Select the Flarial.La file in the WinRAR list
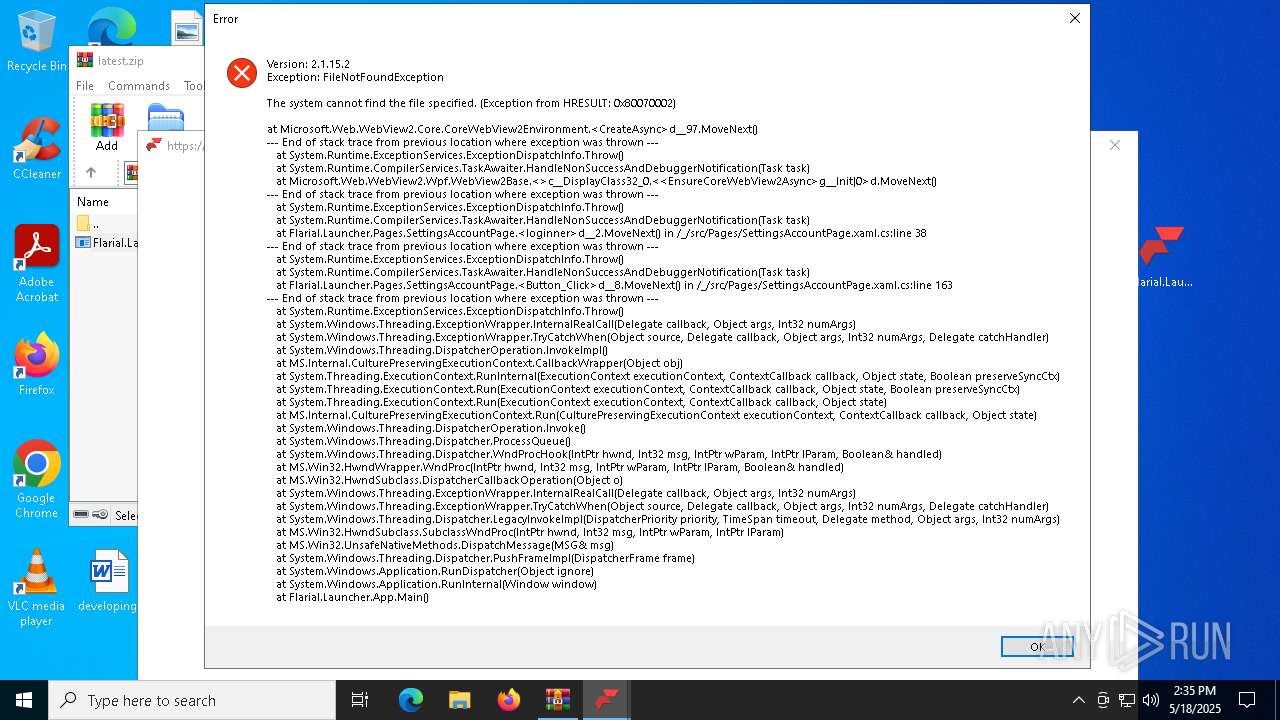The image size is (1280, 720). (x=105, y=242)
